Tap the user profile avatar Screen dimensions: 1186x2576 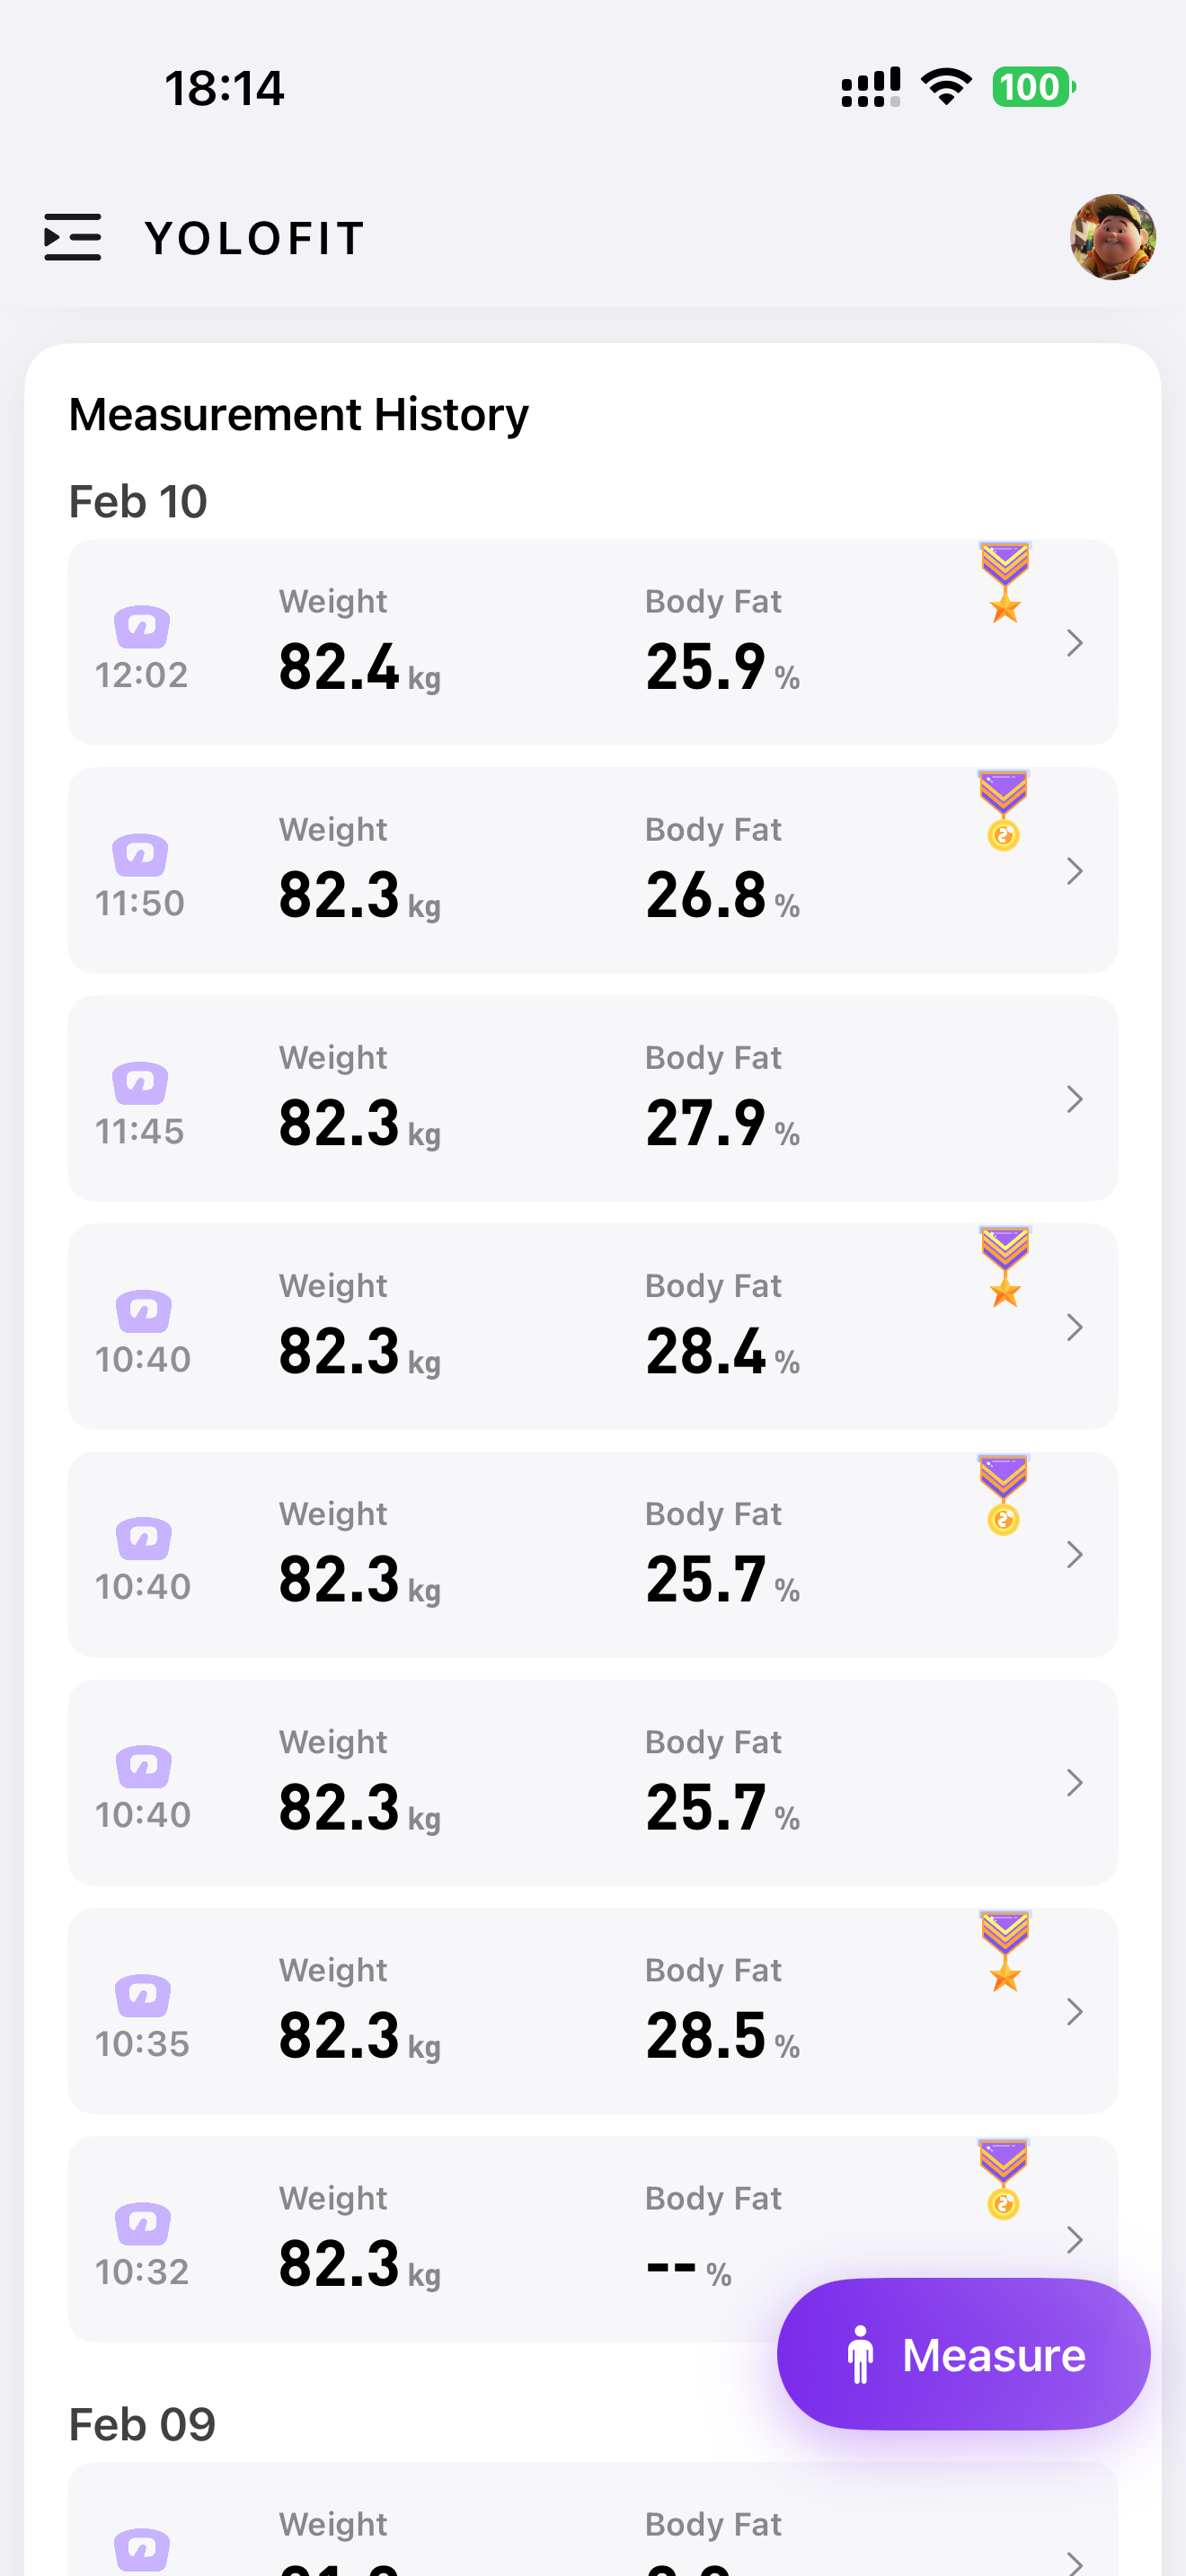[x=1112, y=237]
